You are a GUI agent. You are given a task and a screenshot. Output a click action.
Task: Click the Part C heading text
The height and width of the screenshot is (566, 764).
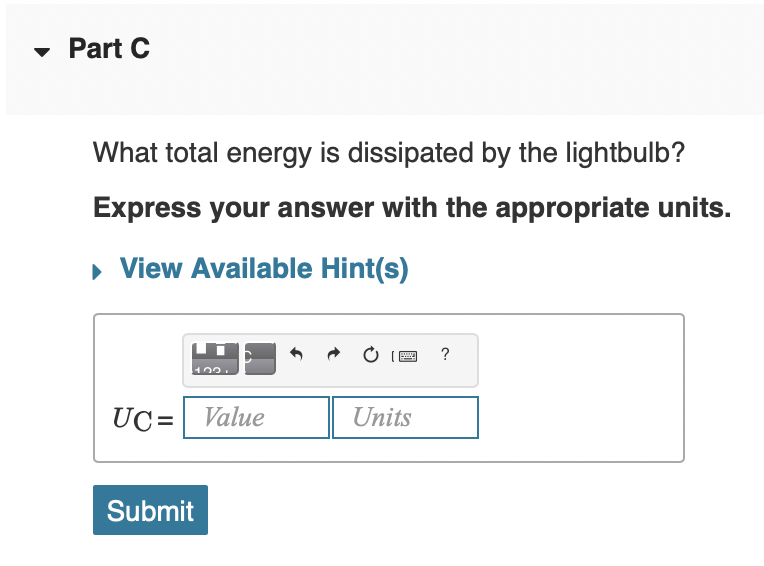pyautogui.click(x=109, y=48)
